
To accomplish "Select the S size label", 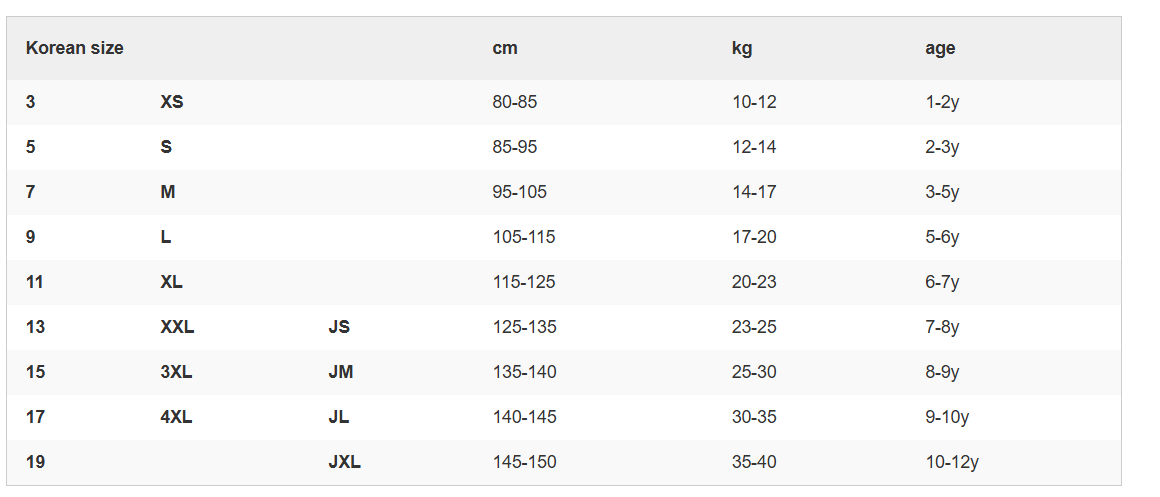I will point(166,147).
